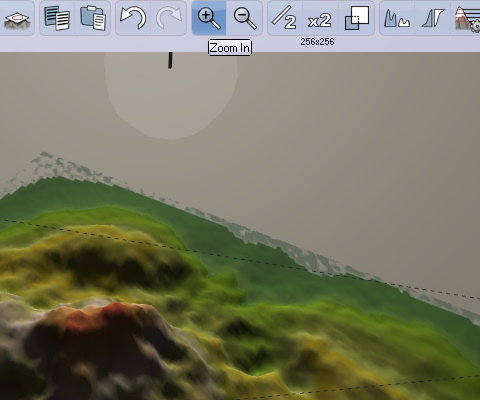The width and height of the screenshot is (480, 400).
Task: Open terrain options icon with gear
Action: tap(467, 19)
